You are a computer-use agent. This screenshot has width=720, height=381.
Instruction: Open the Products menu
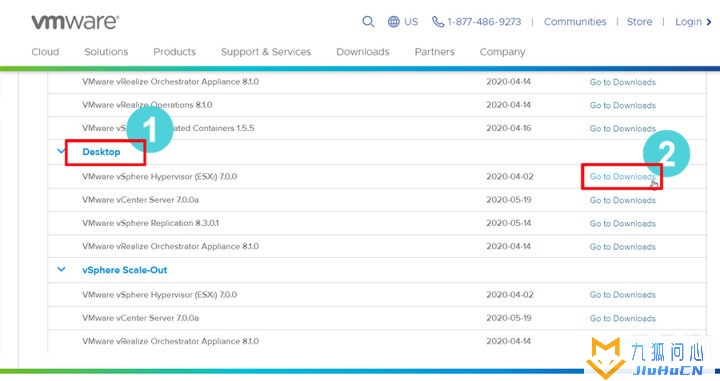(174, 52)
